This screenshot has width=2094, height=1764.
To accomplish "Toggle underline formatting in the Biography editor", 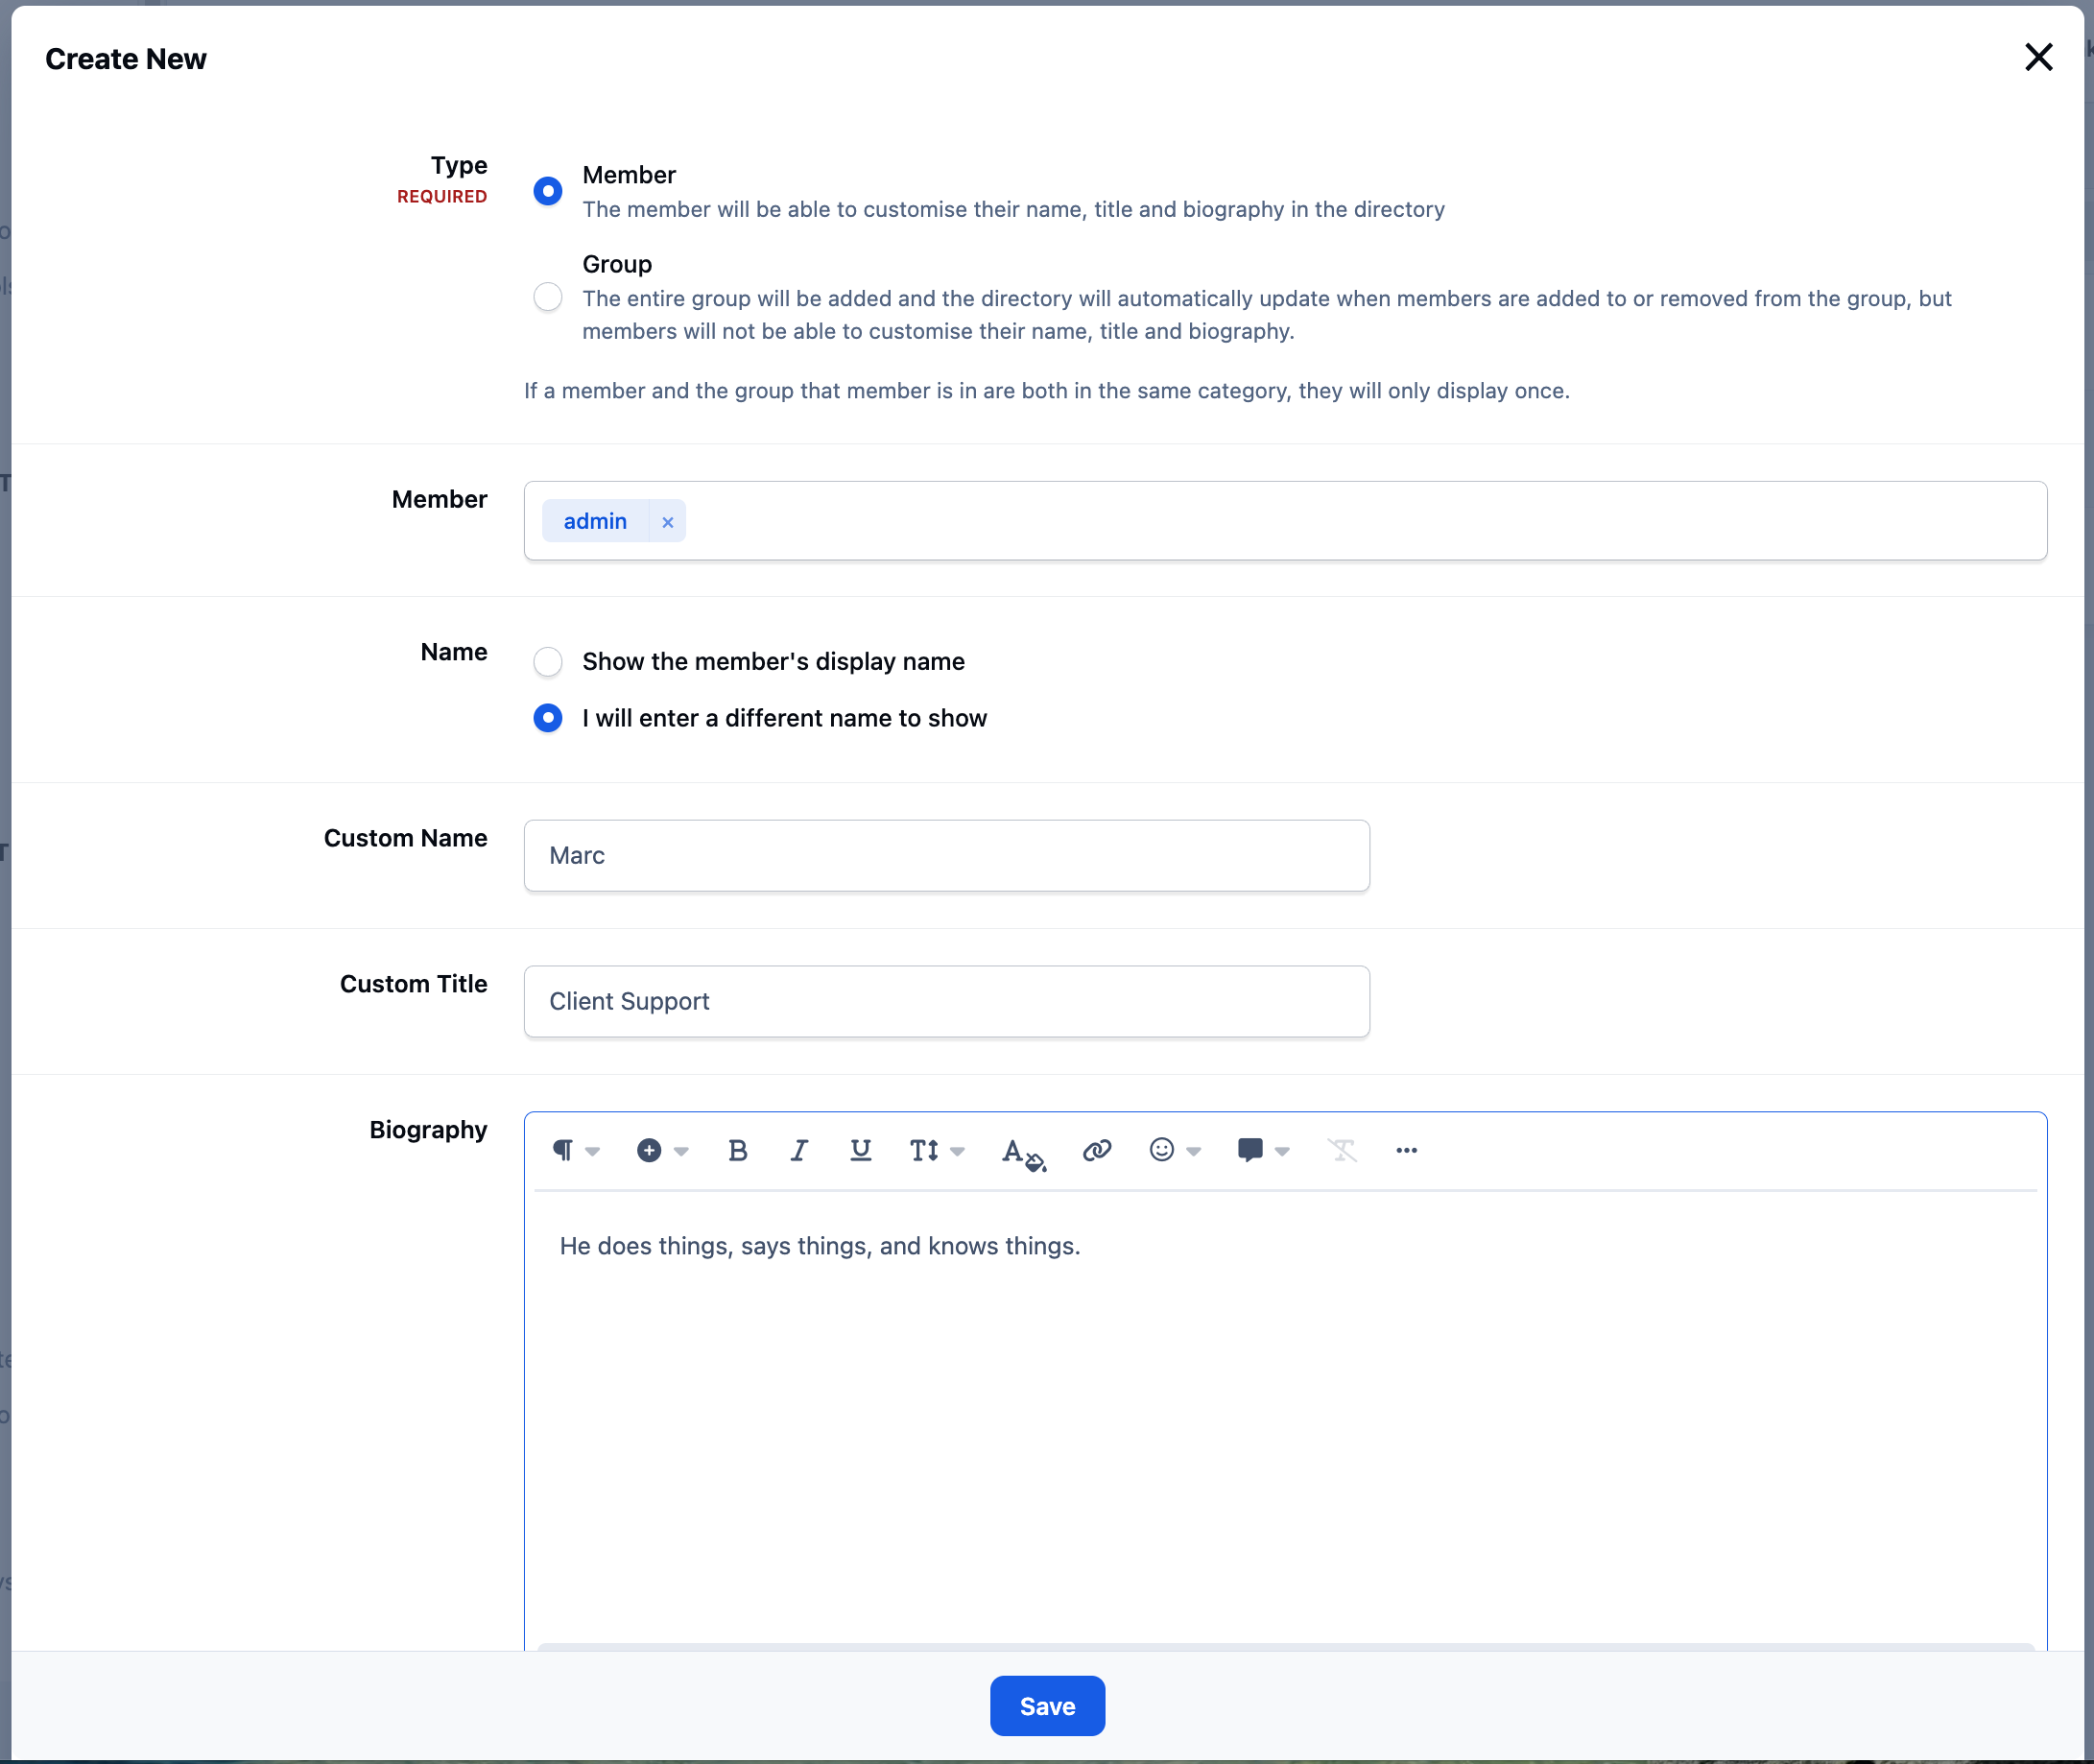I will tap(860, 1150).
